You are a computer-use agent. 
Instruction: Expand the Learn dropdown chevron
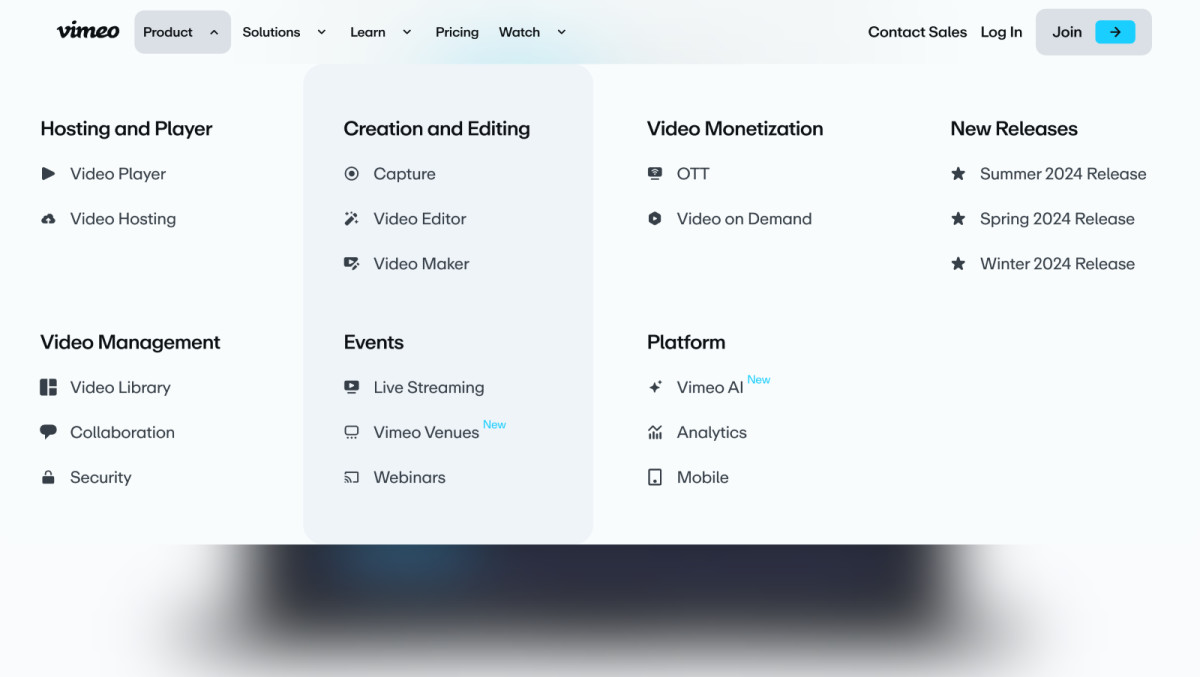(407, 32)
